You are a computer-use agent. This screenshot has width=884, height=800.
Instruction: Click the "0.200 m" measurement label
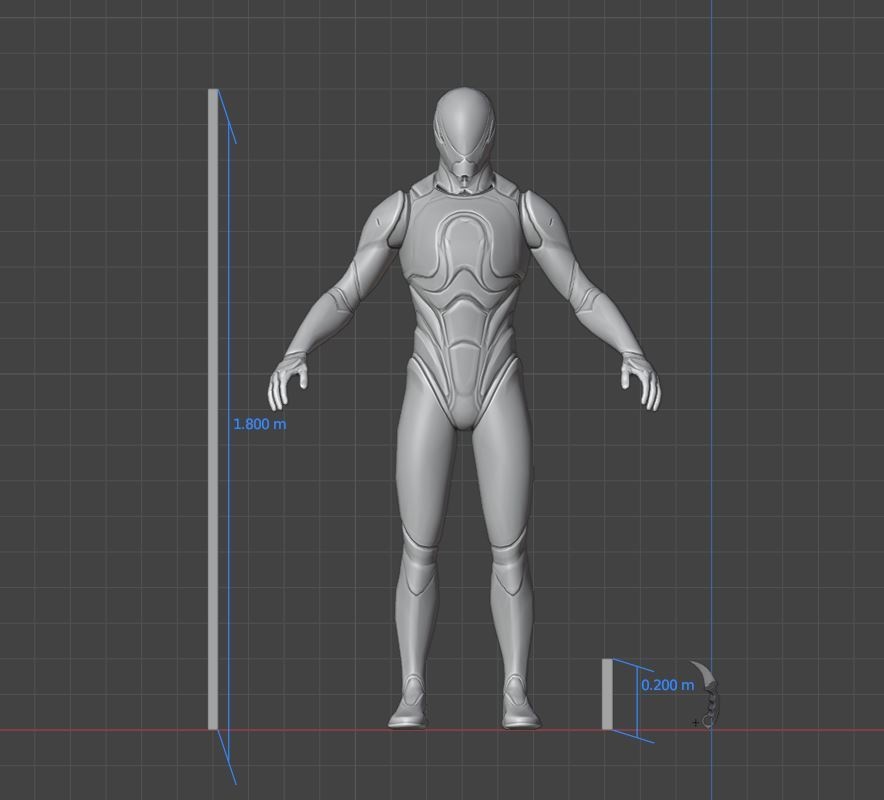coord(666,686)
